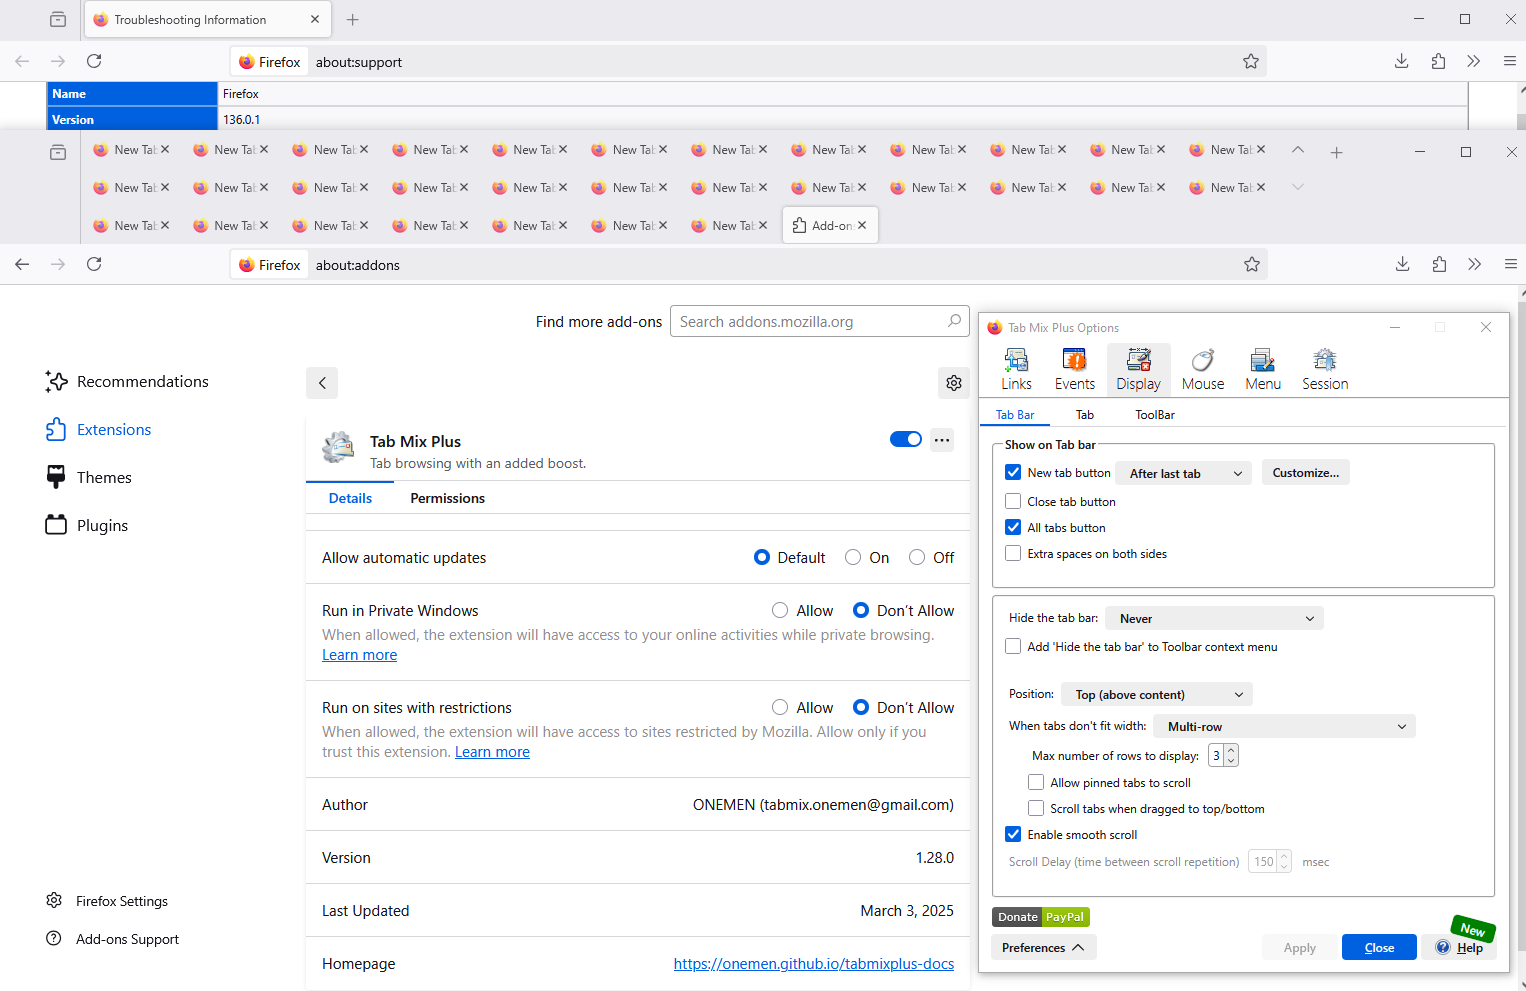Open more tools overflow chevron in about:addons window
The width and height of the screenshot is (1526, 991).
(1475, 265)
